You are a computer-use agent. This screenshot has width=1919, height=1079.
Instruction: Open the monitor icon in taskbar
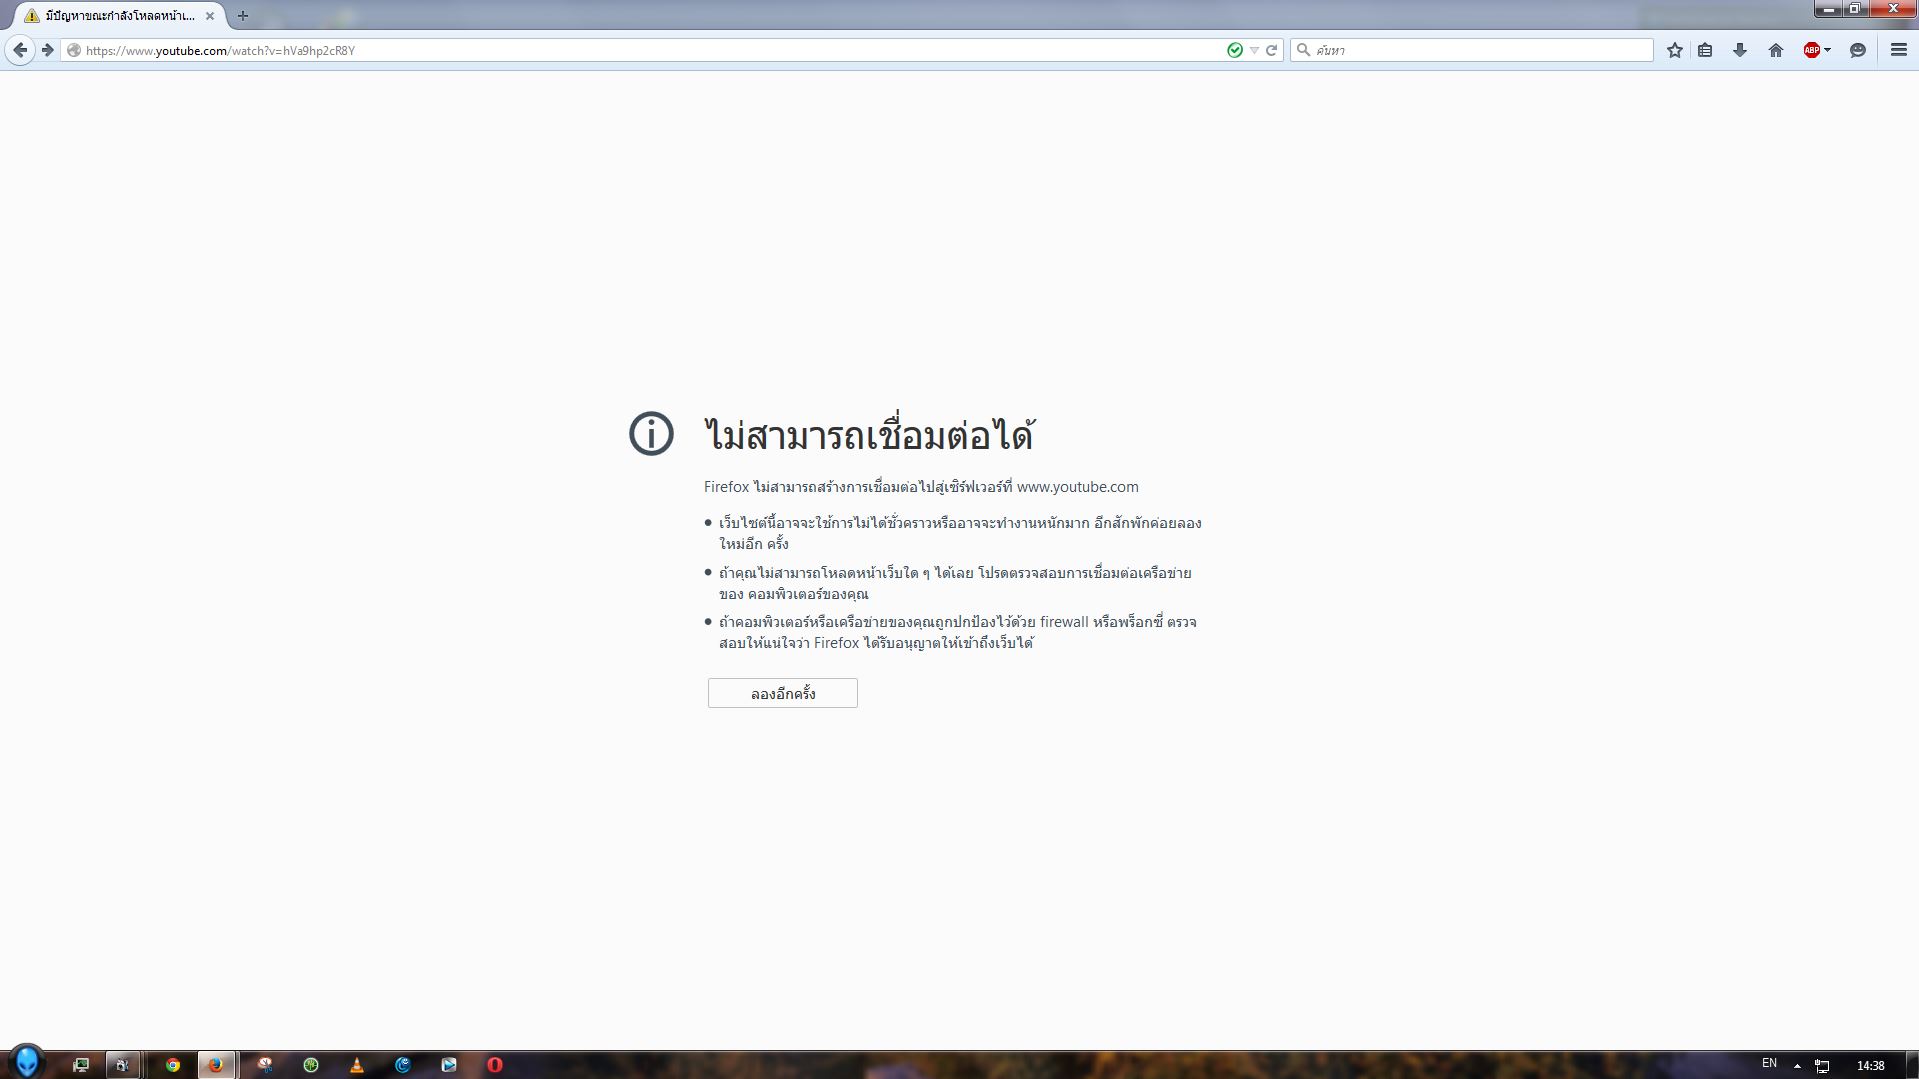click(x=81, y=1065)
